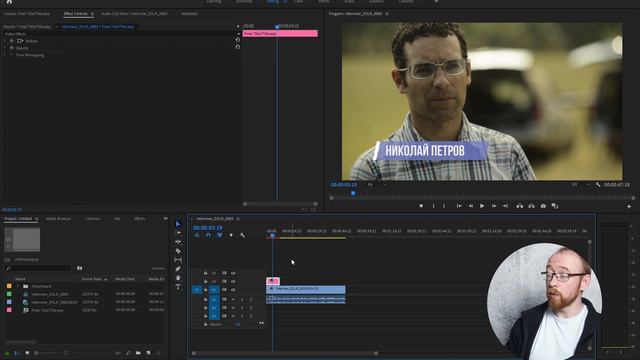Select the Track Select Forward tool
This screenshot has height=360, width=640.
pyautogui.click(x=178, y=233)
